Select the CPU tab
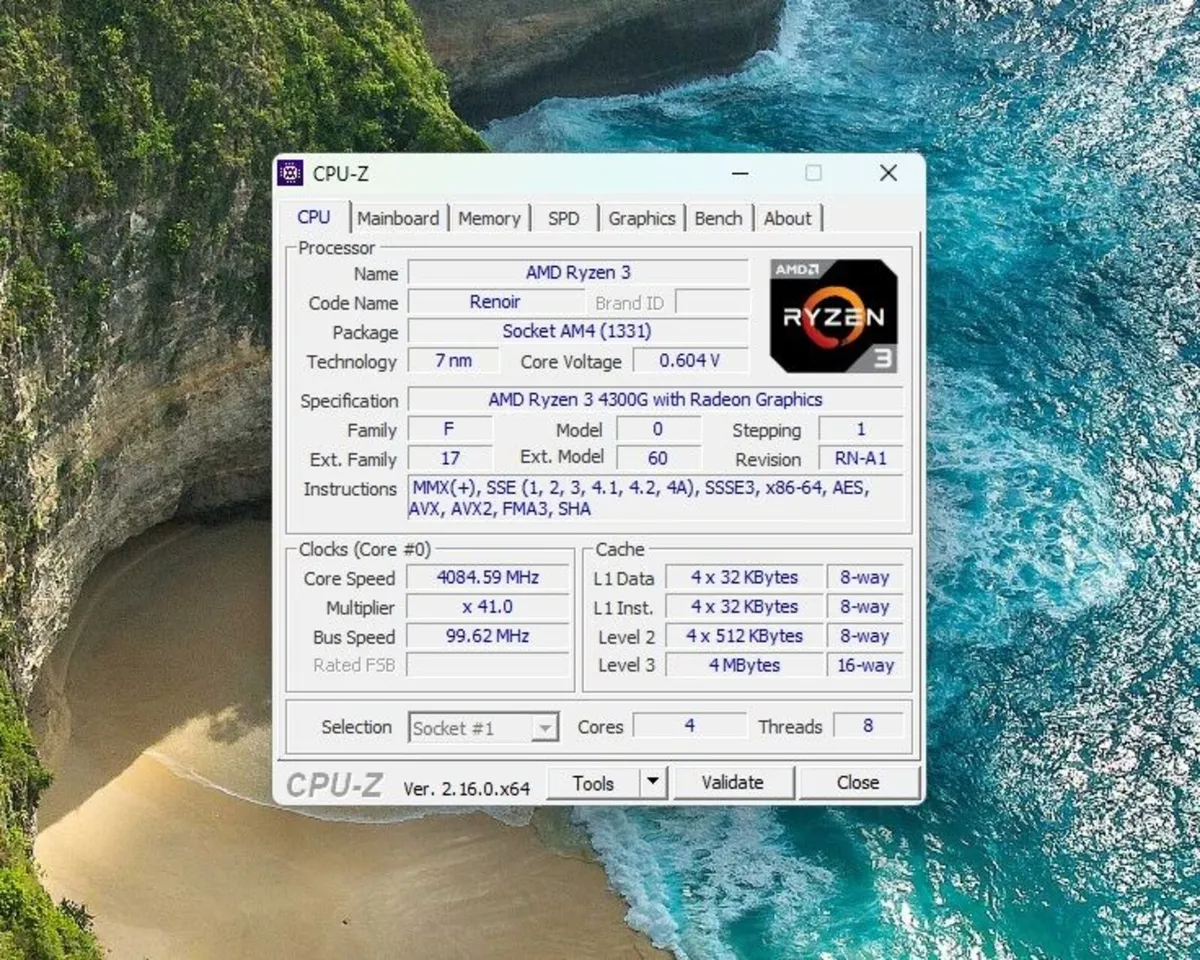Image resolution: width=1200 pixels, height=960 pixels. click(x=314, y=217)
